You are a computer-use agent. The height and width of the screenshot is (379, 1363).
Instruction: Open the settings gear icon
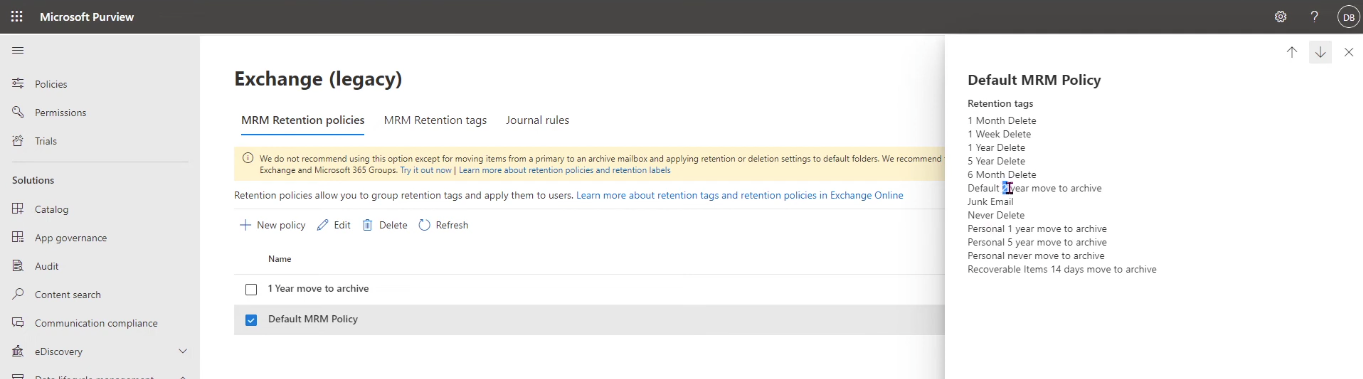1281,17
